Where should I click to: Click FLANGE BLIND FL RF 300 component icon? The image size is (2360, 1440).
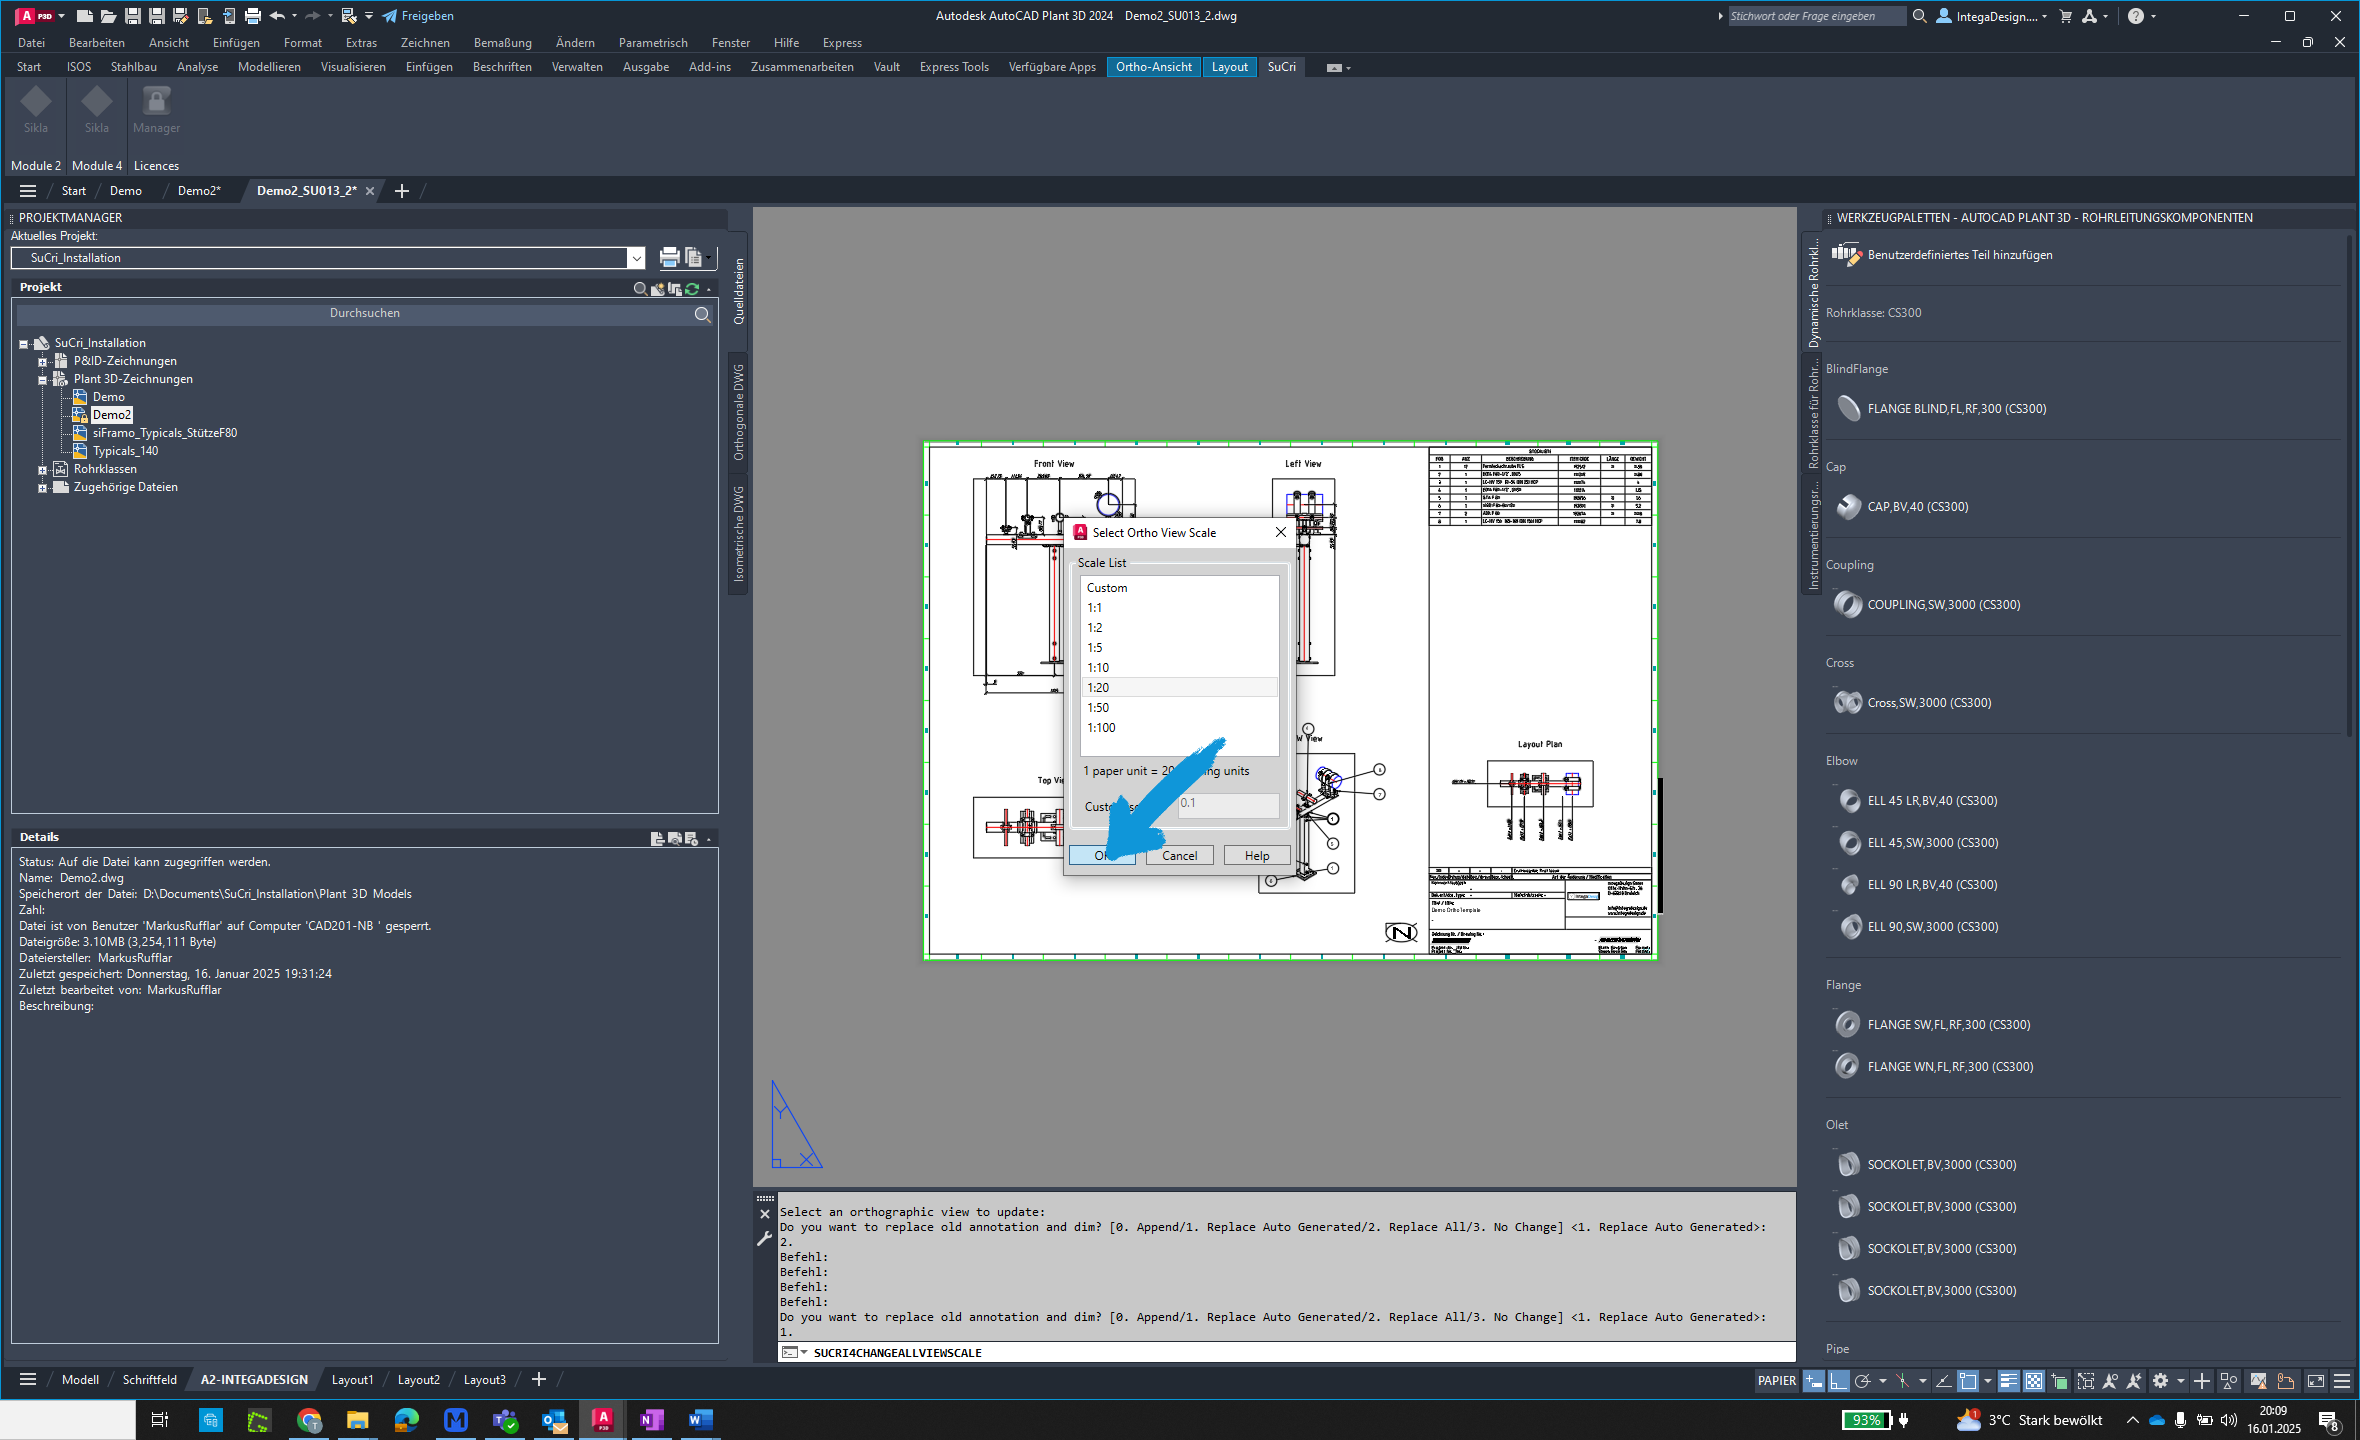(x=1848, y=406)
